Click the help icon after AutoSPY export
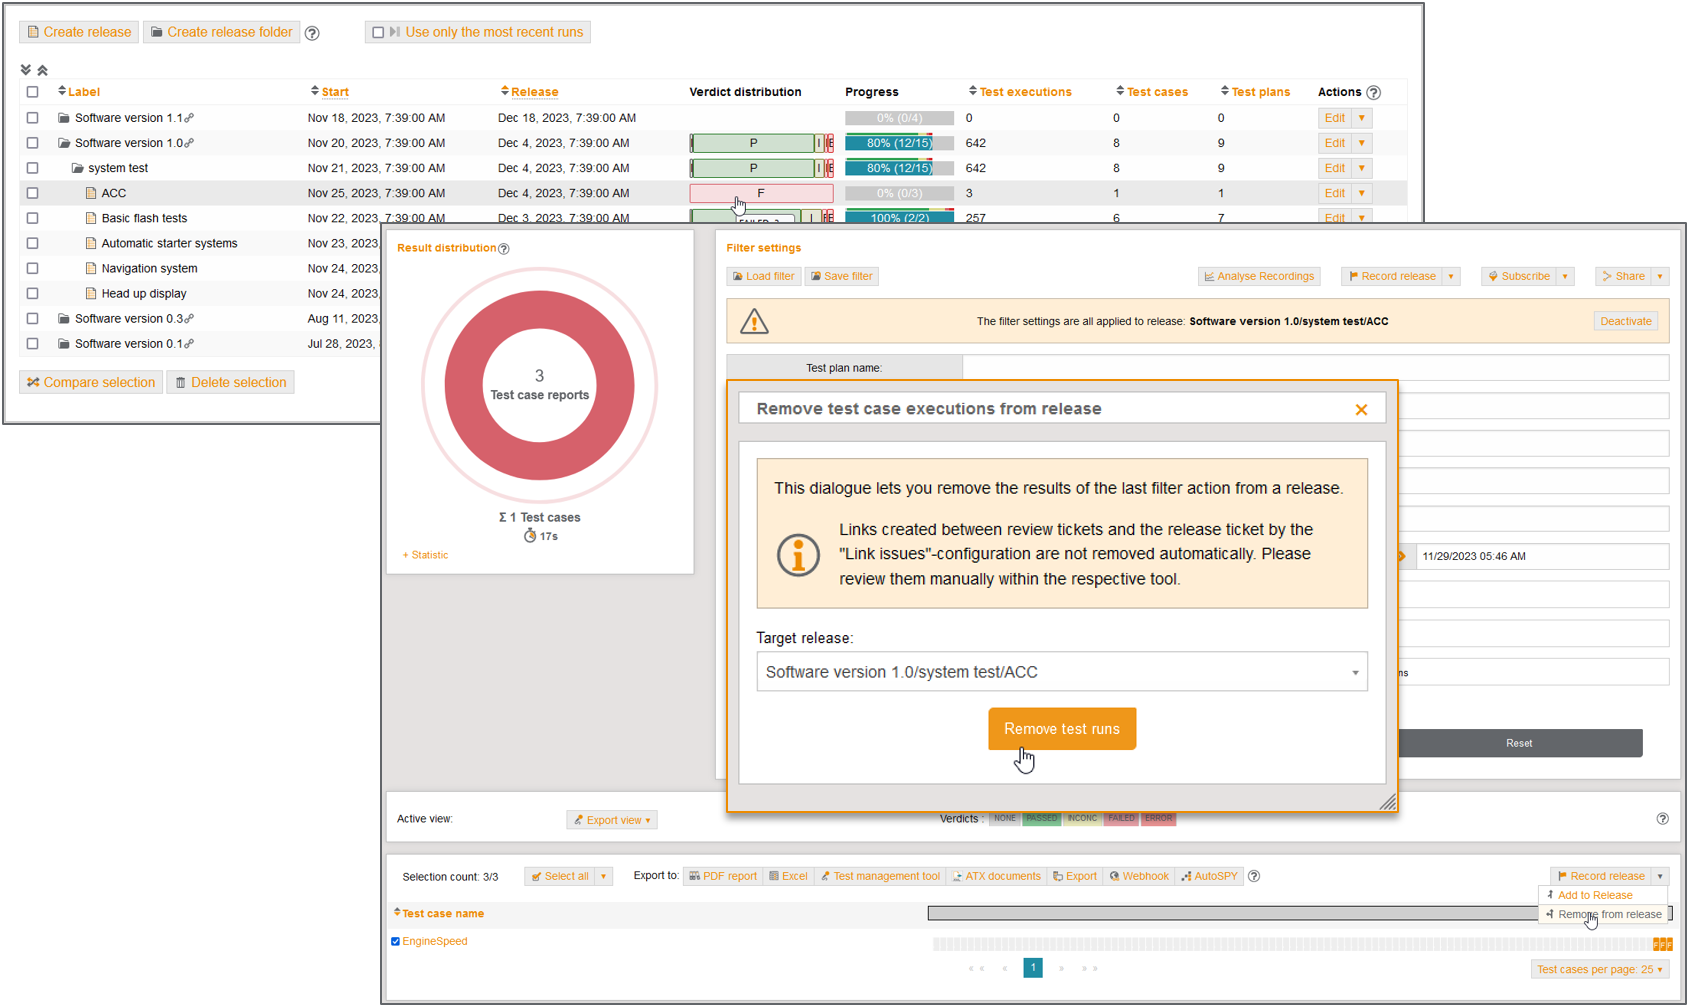 pos(1254,876)
